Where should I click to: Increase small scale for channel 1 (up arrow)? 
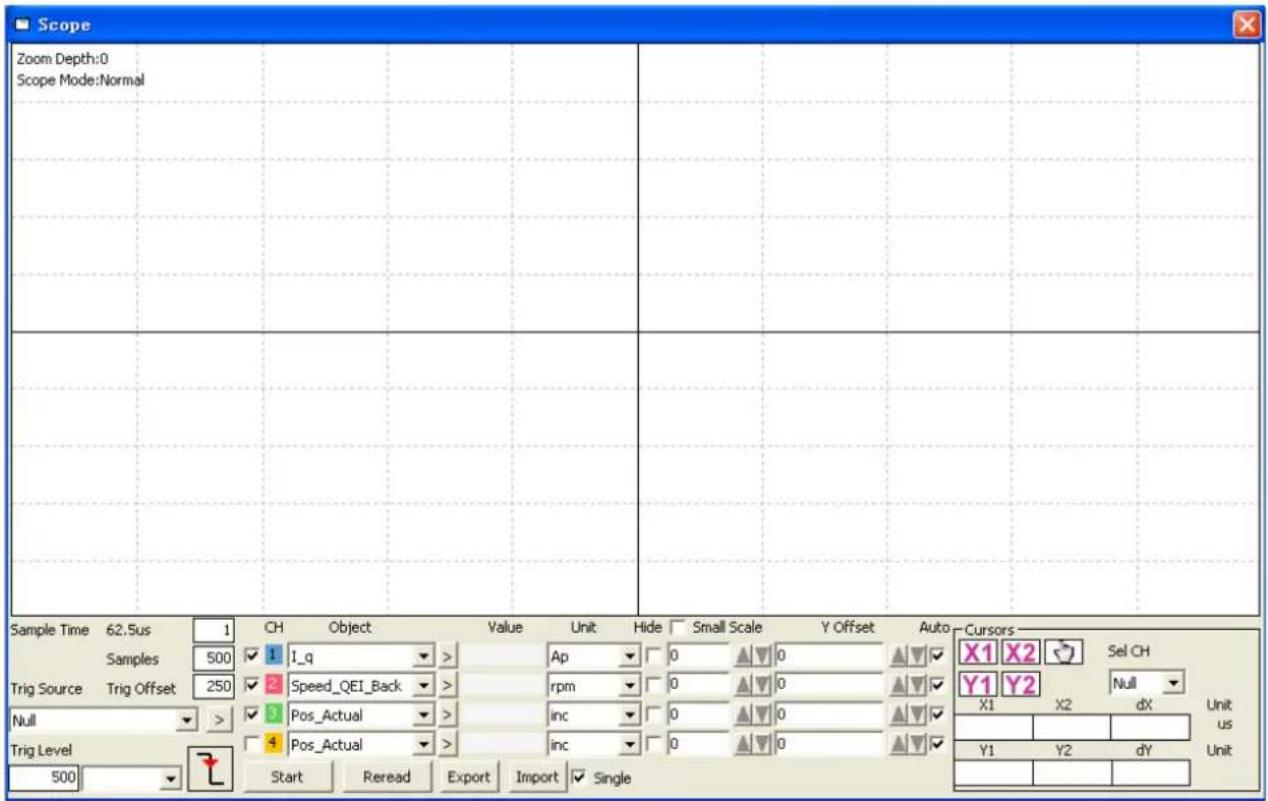pos(743,657)
